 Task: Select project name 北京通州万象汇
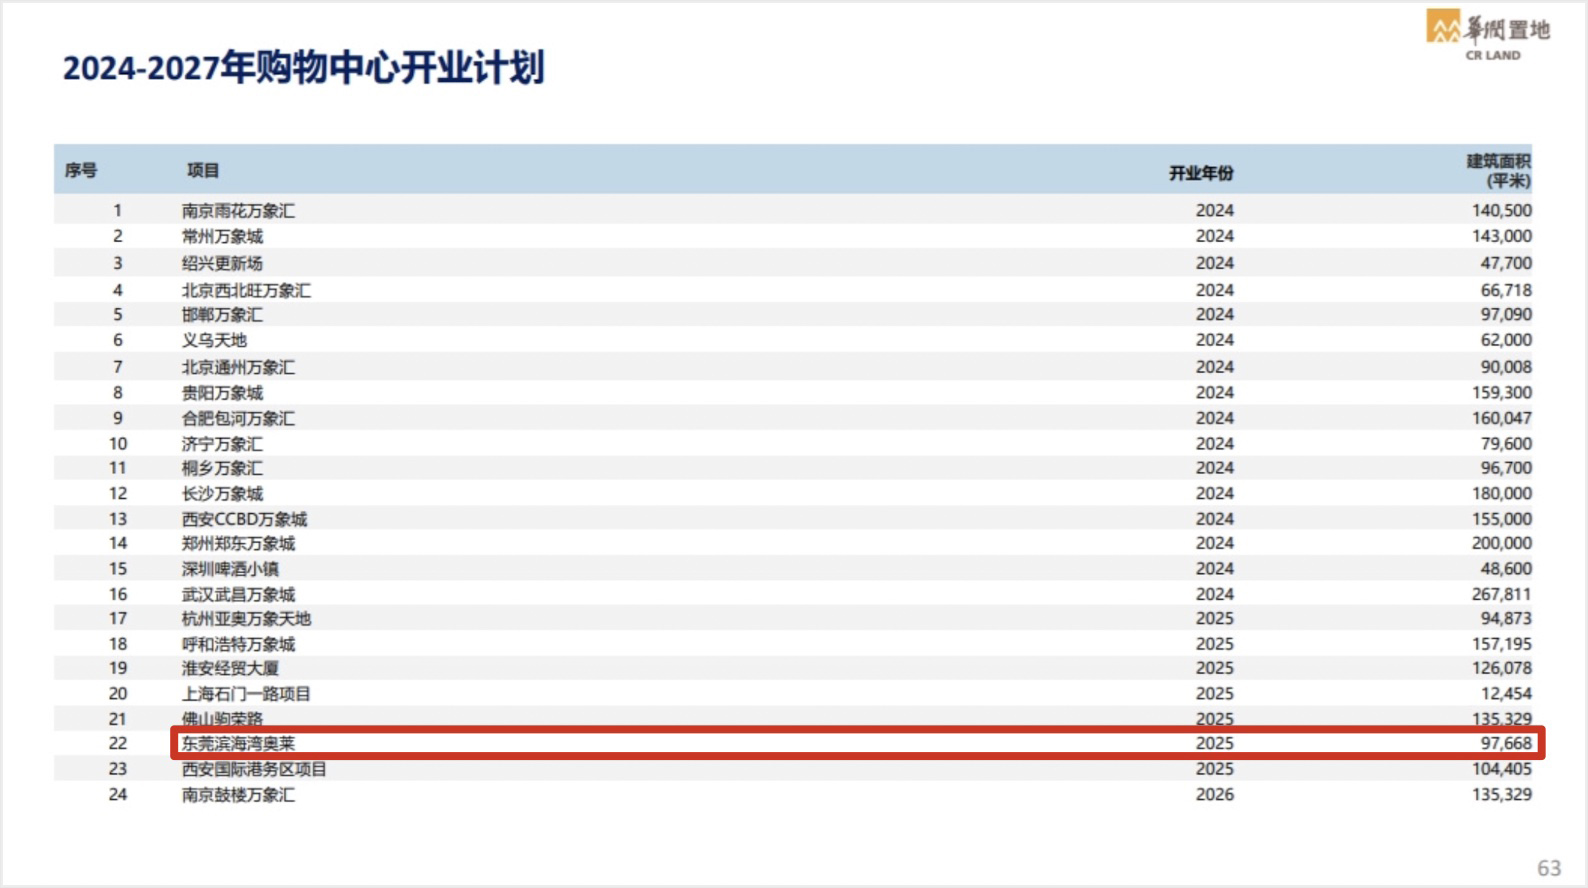click(238, 367)
